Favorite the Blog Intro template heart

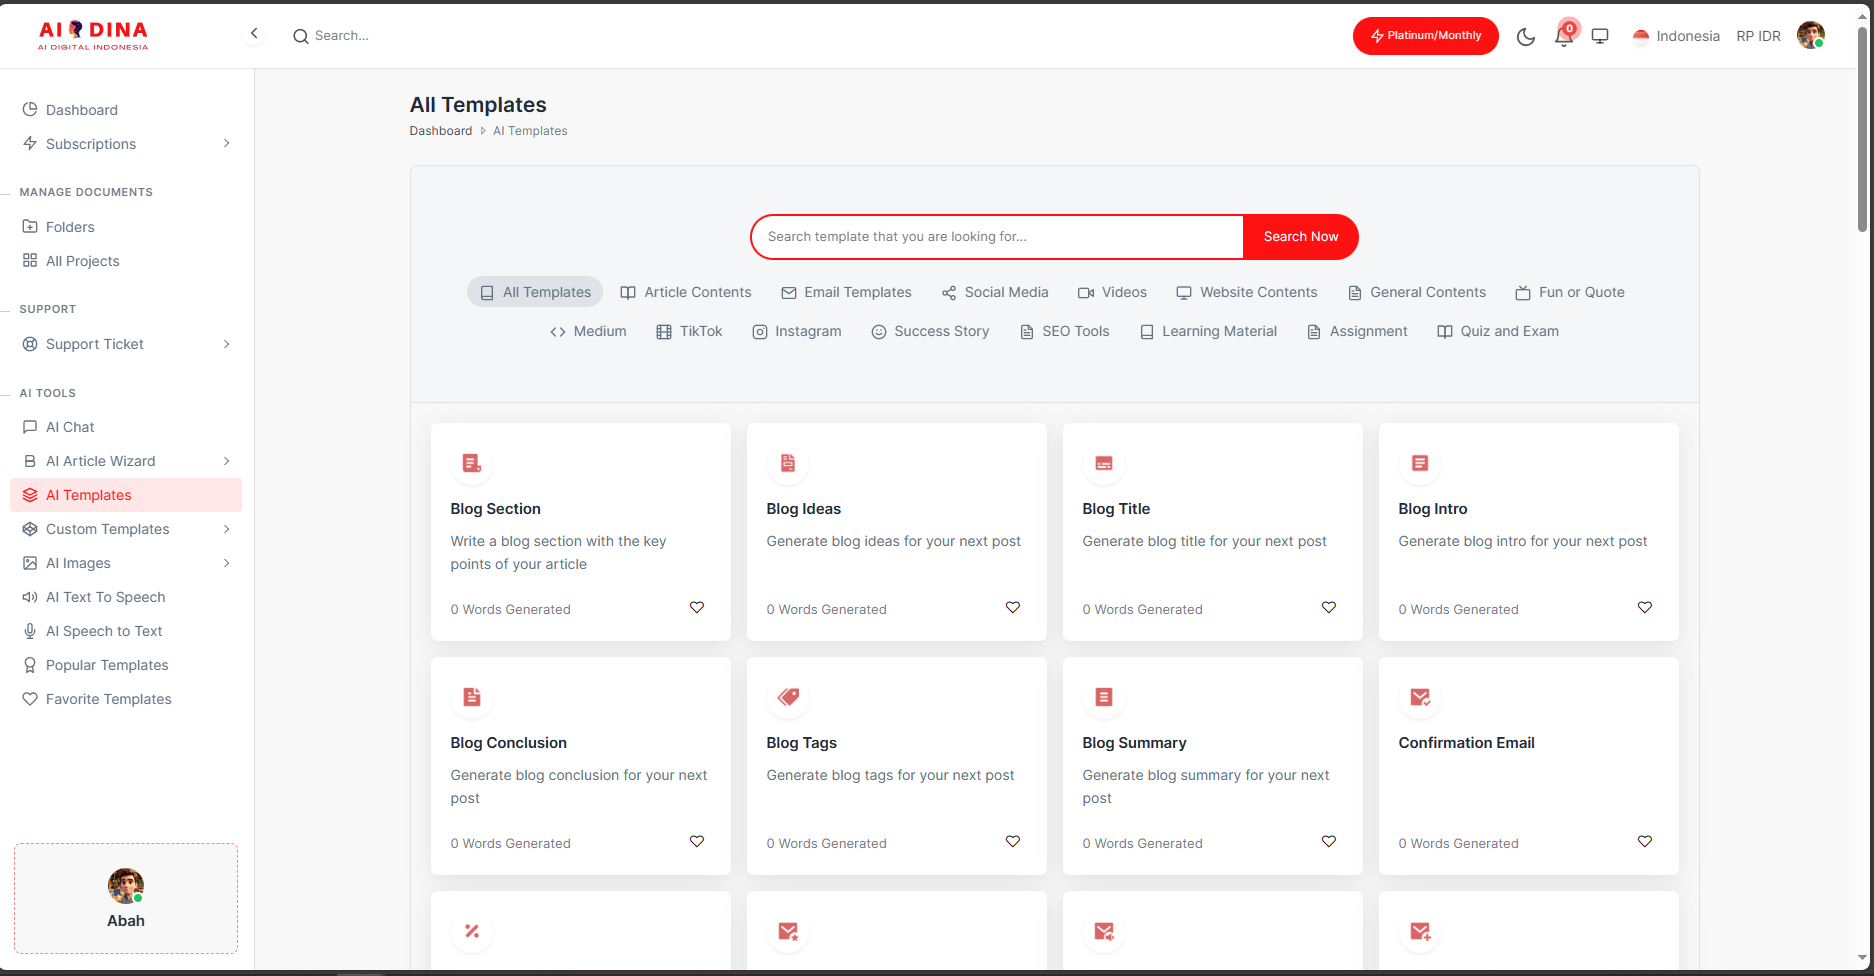1645,608
